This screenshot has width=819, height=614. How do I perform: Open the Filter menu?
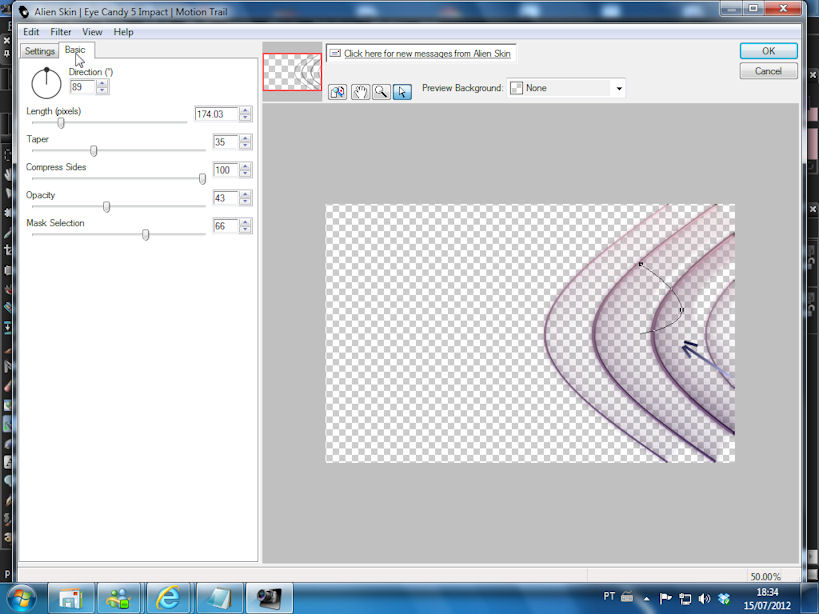pyautogui.click(x=61, y=32)
